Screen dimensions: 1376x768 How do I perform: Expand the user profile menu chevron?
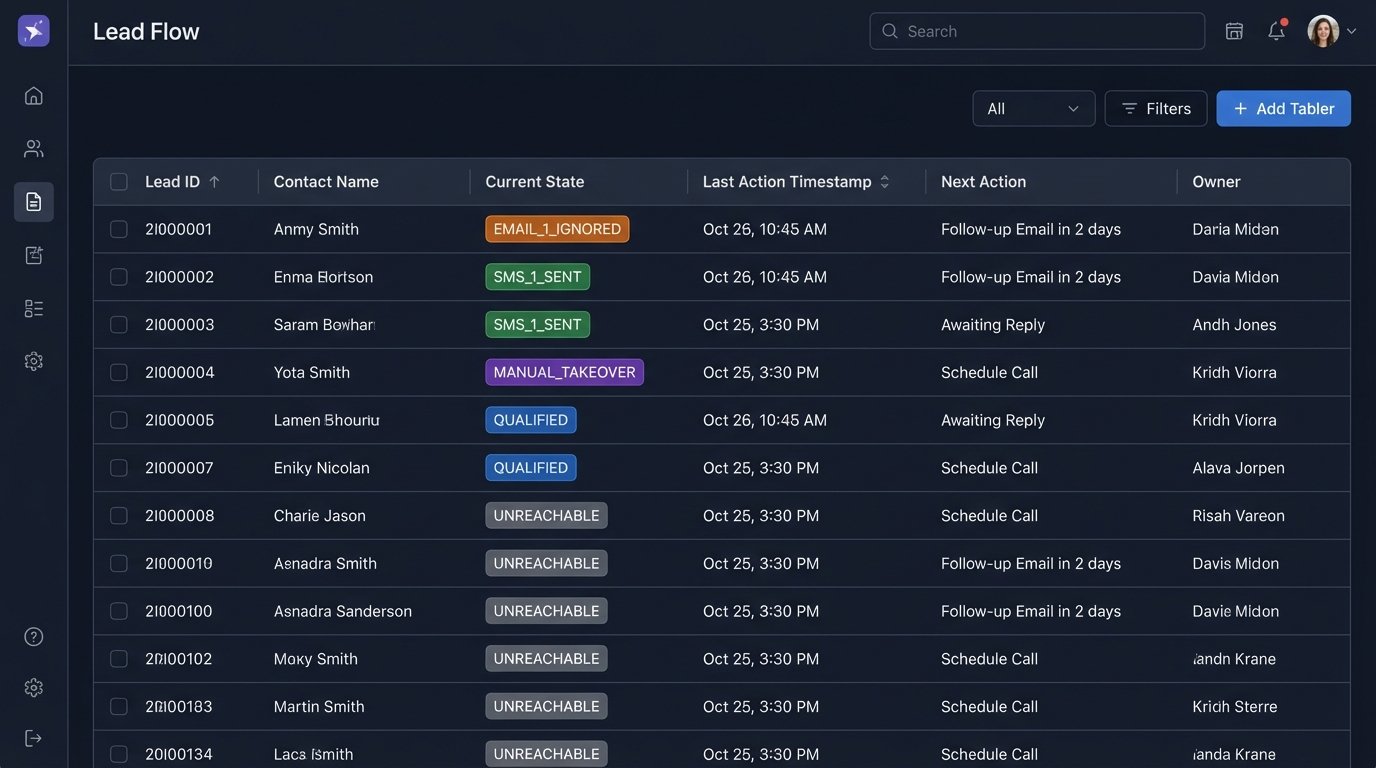(x=1352, y=31)
